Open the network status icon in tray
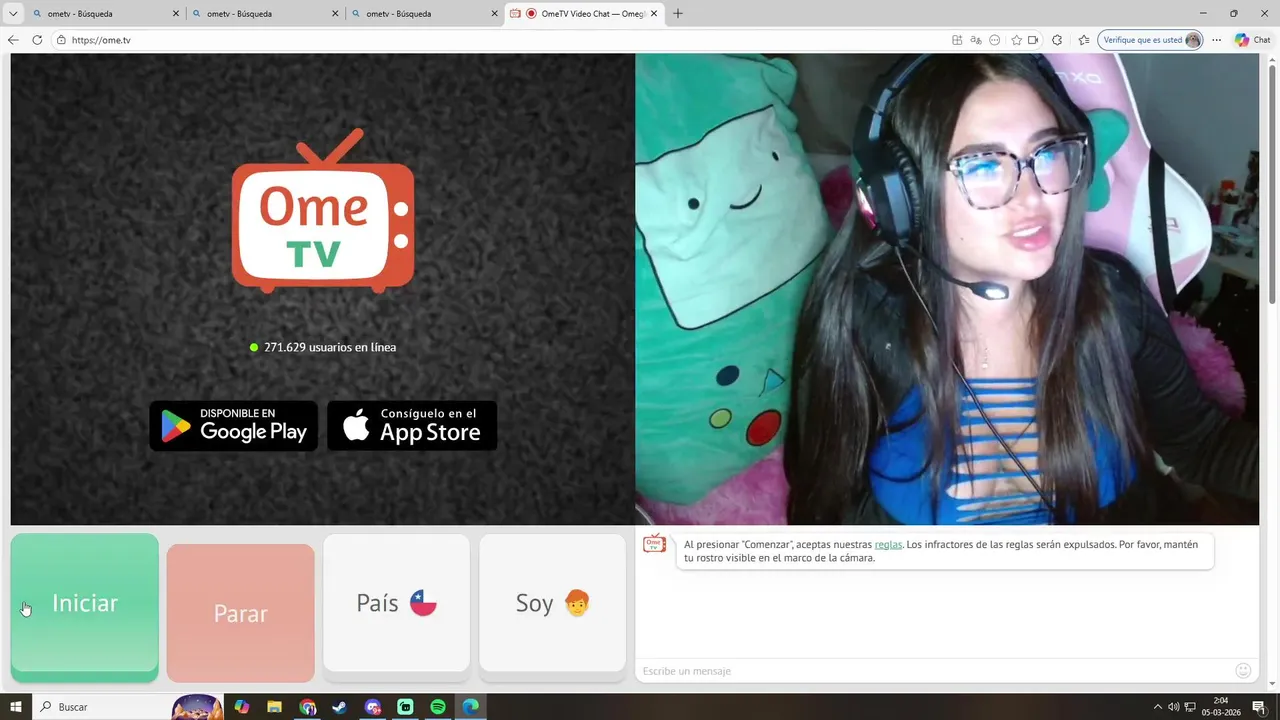Image resolution: width=1280 pixels, height=720 pixels. click(x=1189, y=707)
